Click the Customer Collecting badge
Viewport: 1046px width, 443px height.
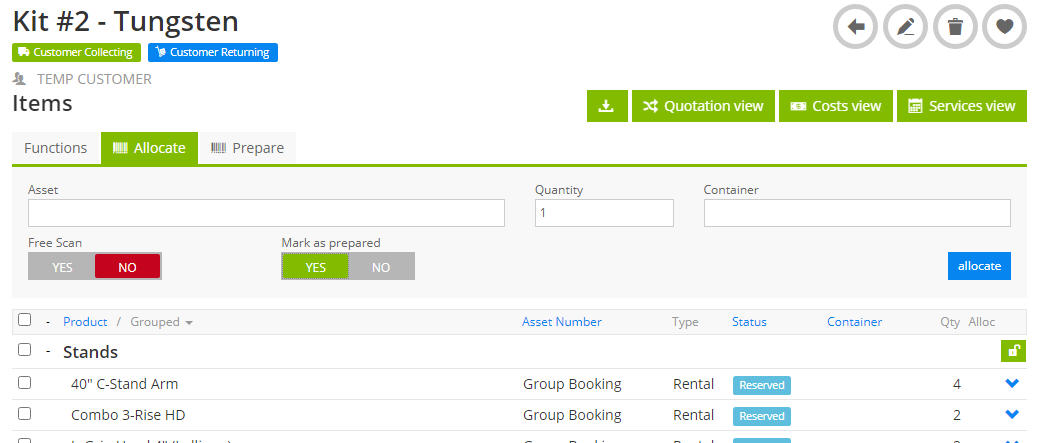(76, 52)
